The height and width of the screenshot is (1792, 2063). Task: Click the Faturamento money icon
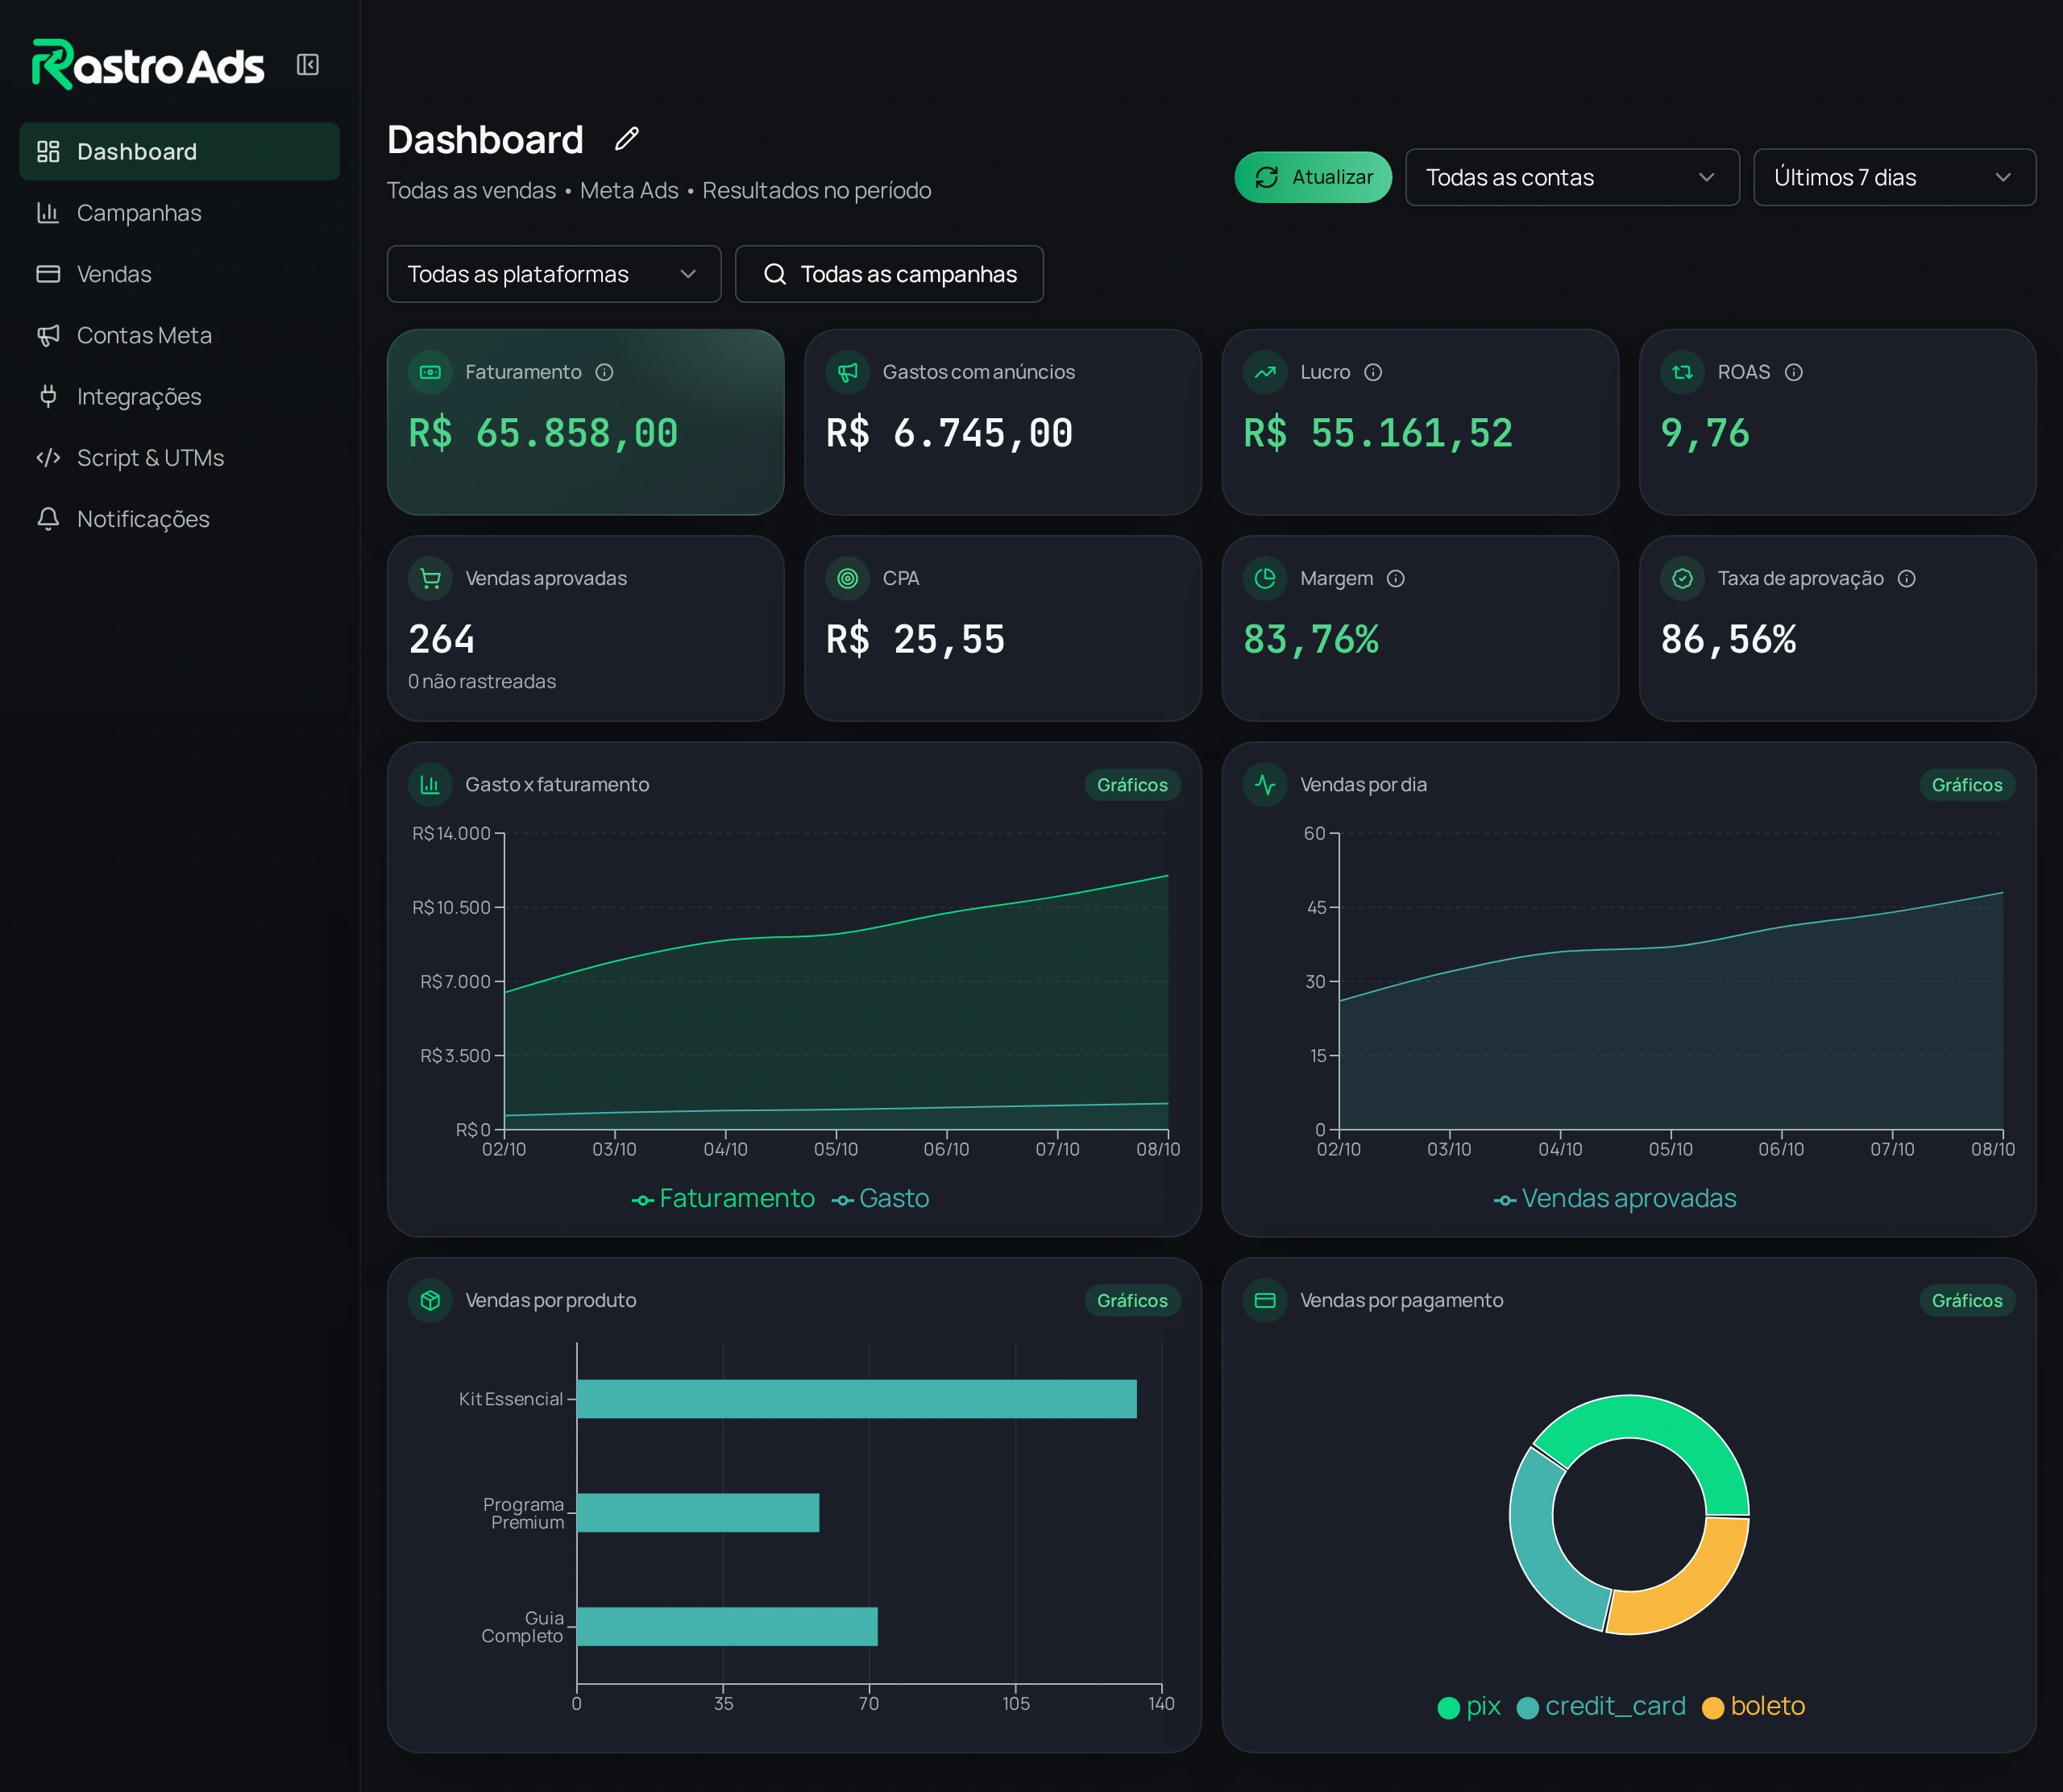pyautogui.click(x=430, y=372)
